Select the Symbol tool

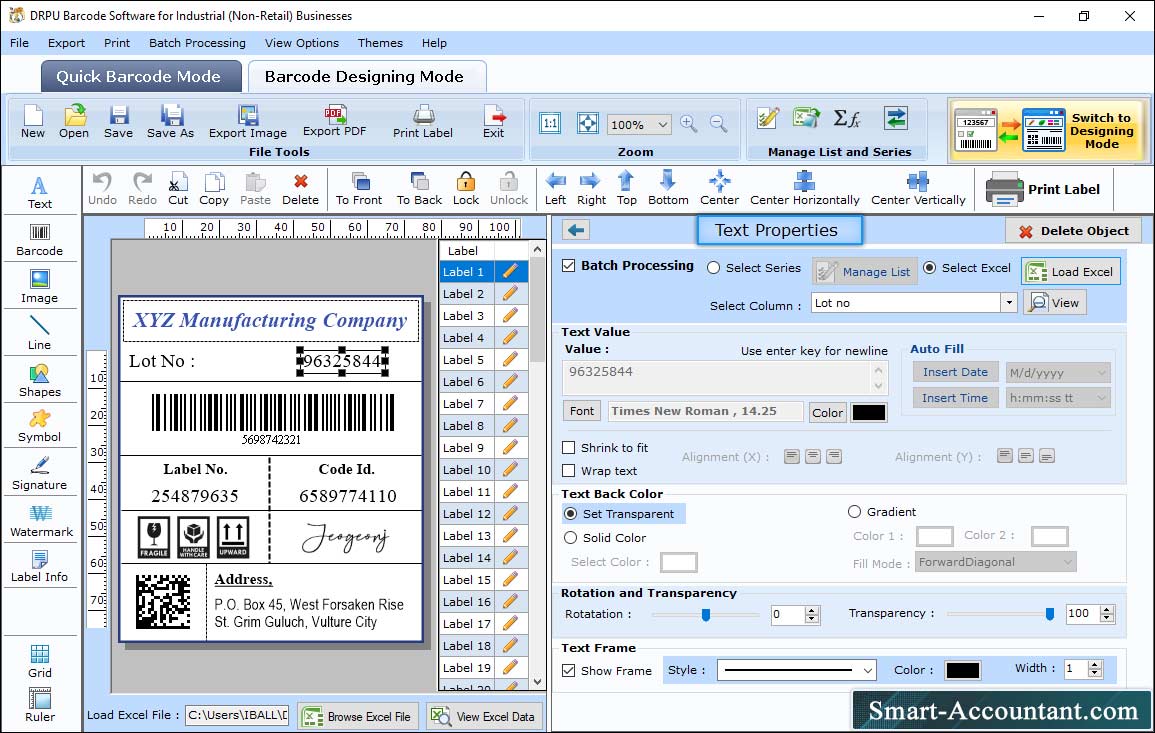coord(40,427)
